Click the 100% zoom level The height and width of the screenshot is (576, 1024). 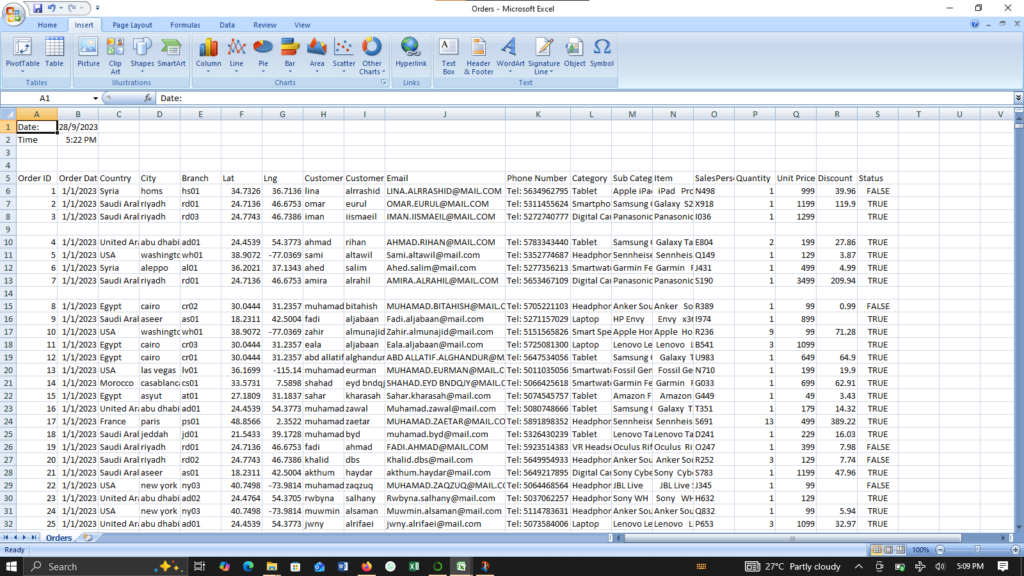click(x=920, y=550)
